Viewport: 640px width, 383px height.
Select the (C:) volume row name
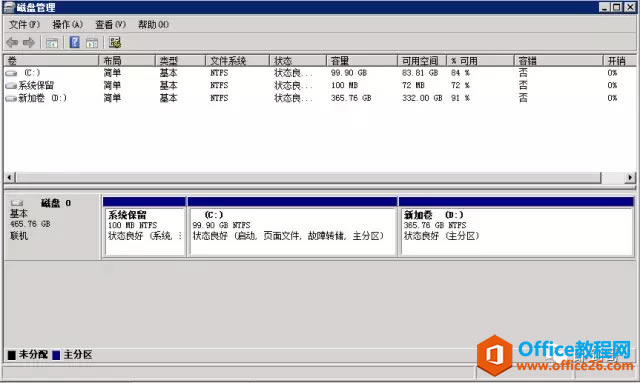[32, 73]
